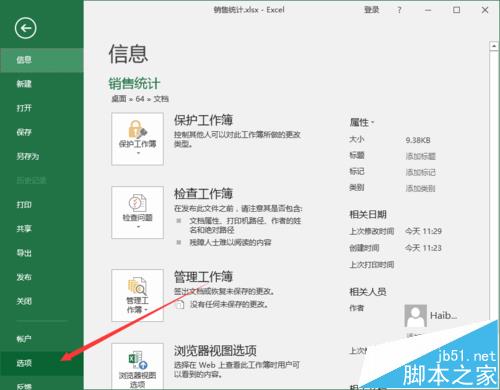Close the Excel window
Viewport: 500px width, 390px height.
[485, 10]
